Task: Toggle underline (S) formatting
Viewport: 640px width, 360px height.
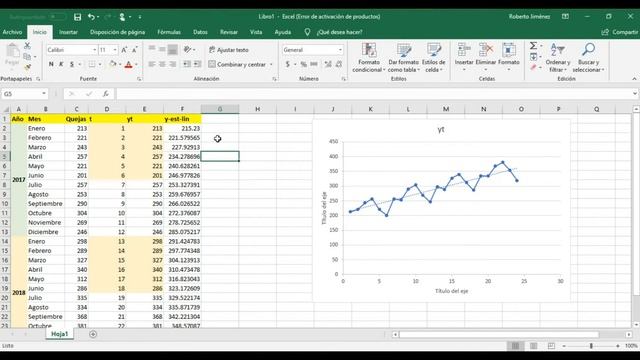Action: point(72,64)
